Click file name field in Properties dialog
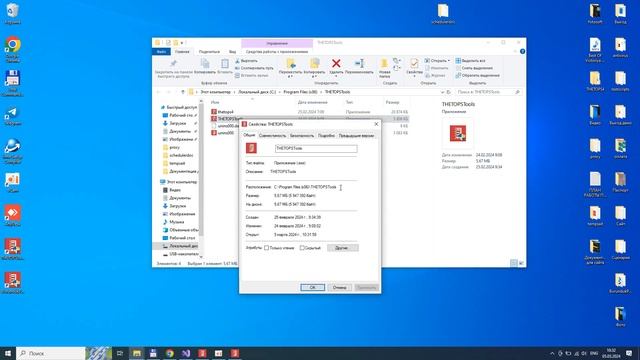Screen dimensions: 640x360 [x=316, y=149]
